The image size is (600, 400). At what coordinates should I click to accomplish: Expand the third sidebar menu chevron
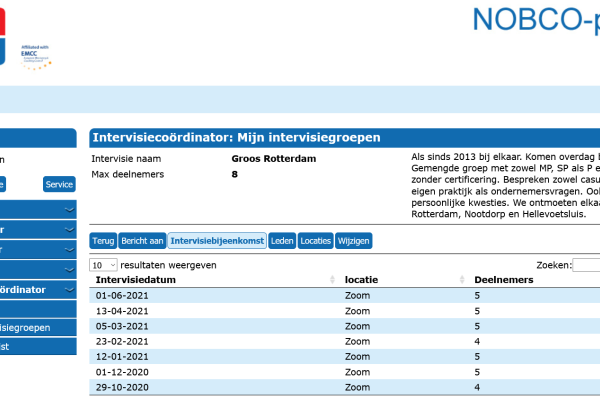click(69, 250)
